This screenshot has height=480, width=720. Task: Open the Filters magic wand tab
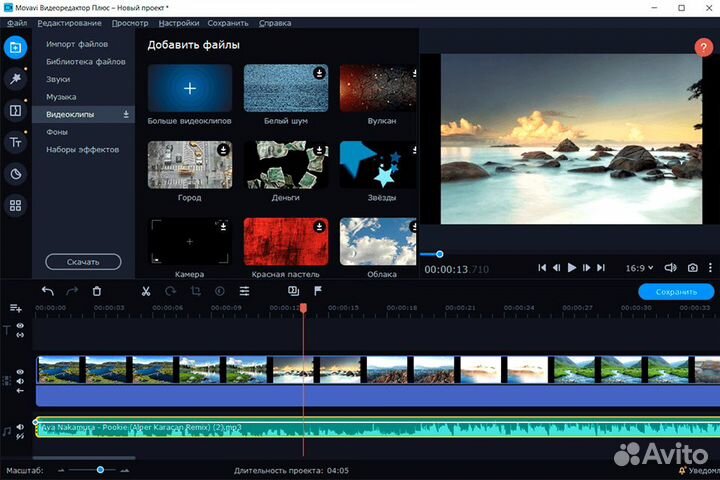[x=15, y=78]
